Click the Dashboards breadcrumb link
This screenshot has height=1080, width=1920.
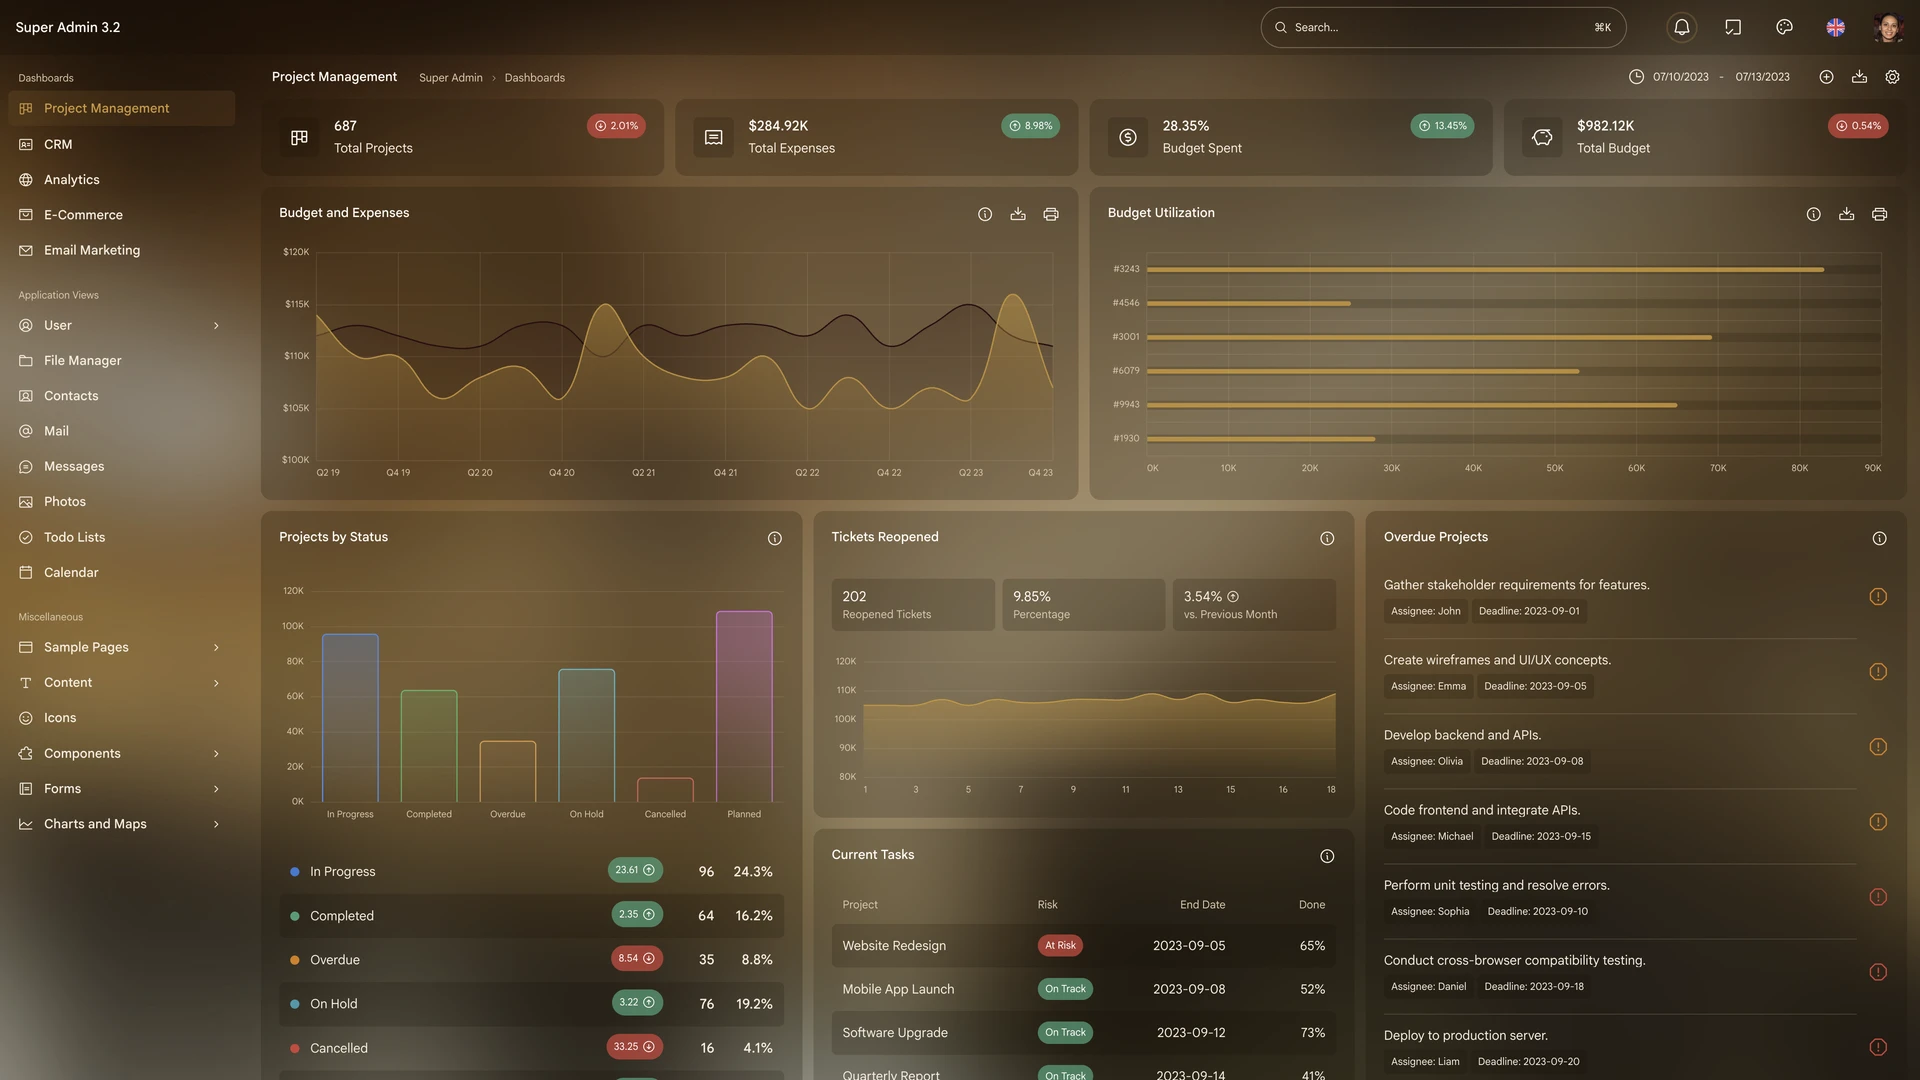(x=534, y=78)
